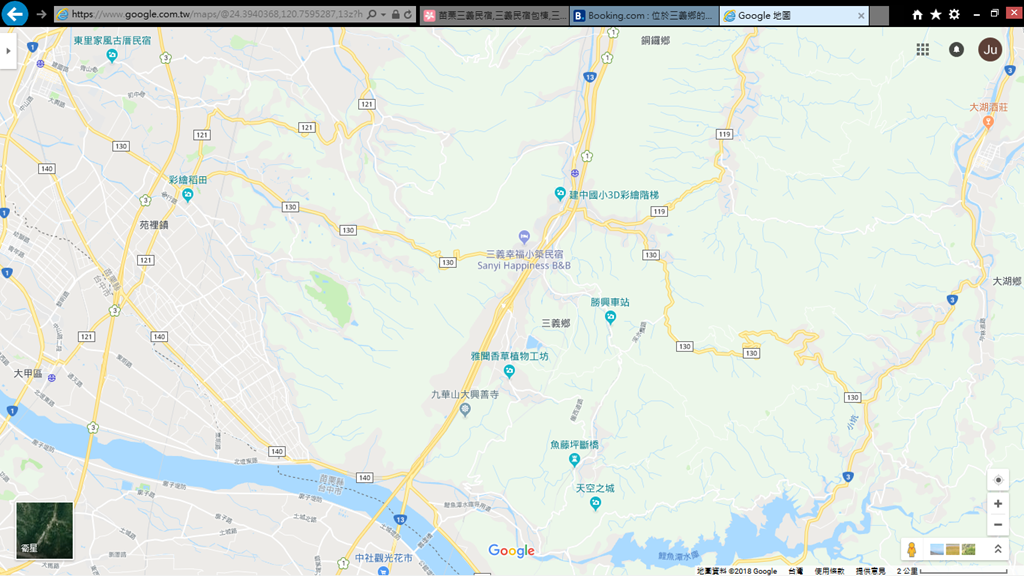Screen dimensions: 1024x576
Task: Click the 九華山大興善寺 location pin
Action: point(465,410)
